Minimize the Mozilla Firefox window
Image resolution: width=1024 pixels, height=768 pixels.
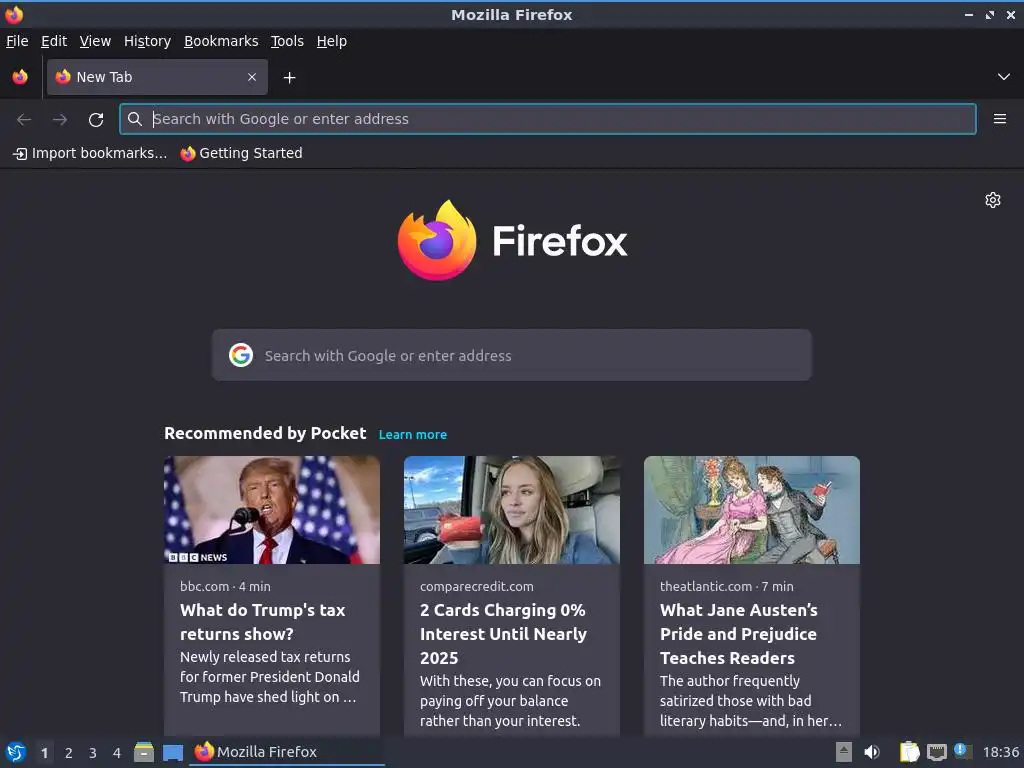point(968,15)
